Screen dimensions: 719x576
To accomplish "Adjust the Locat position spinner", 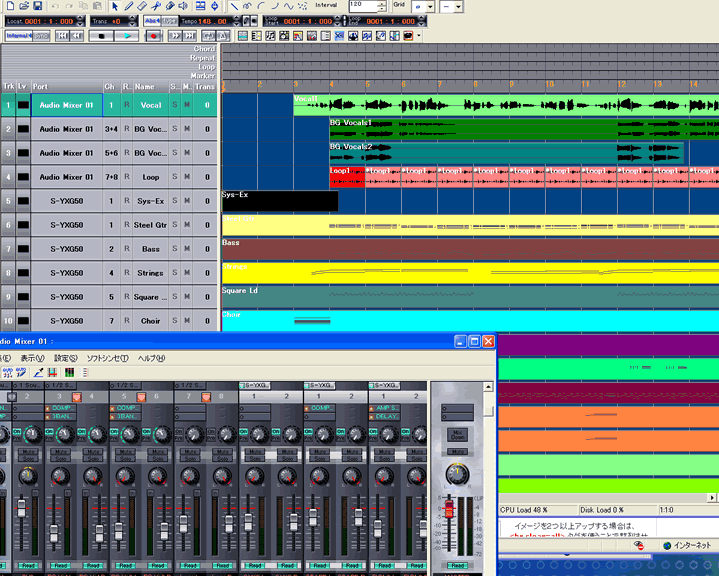I will (81, 21).
